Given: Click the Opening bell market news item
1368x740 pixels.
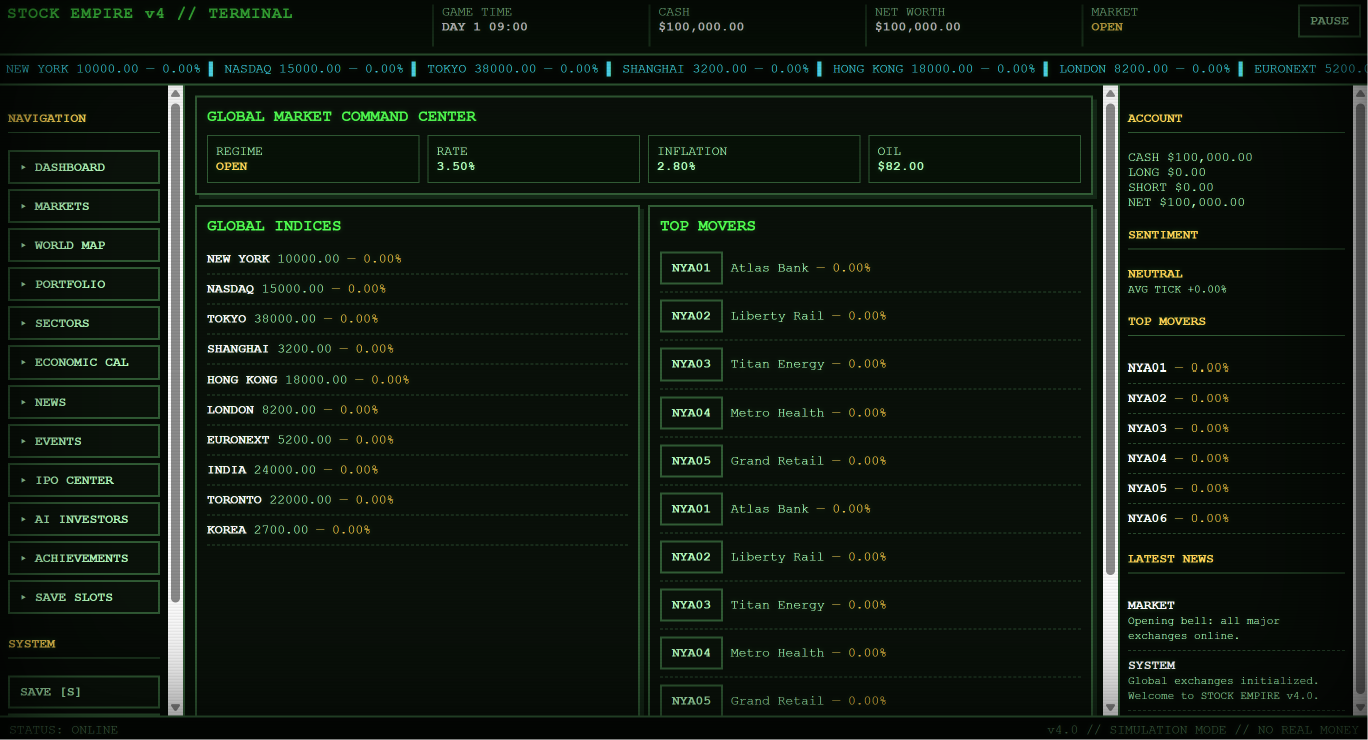Looking at the screenshot, I should (1236, 621).
